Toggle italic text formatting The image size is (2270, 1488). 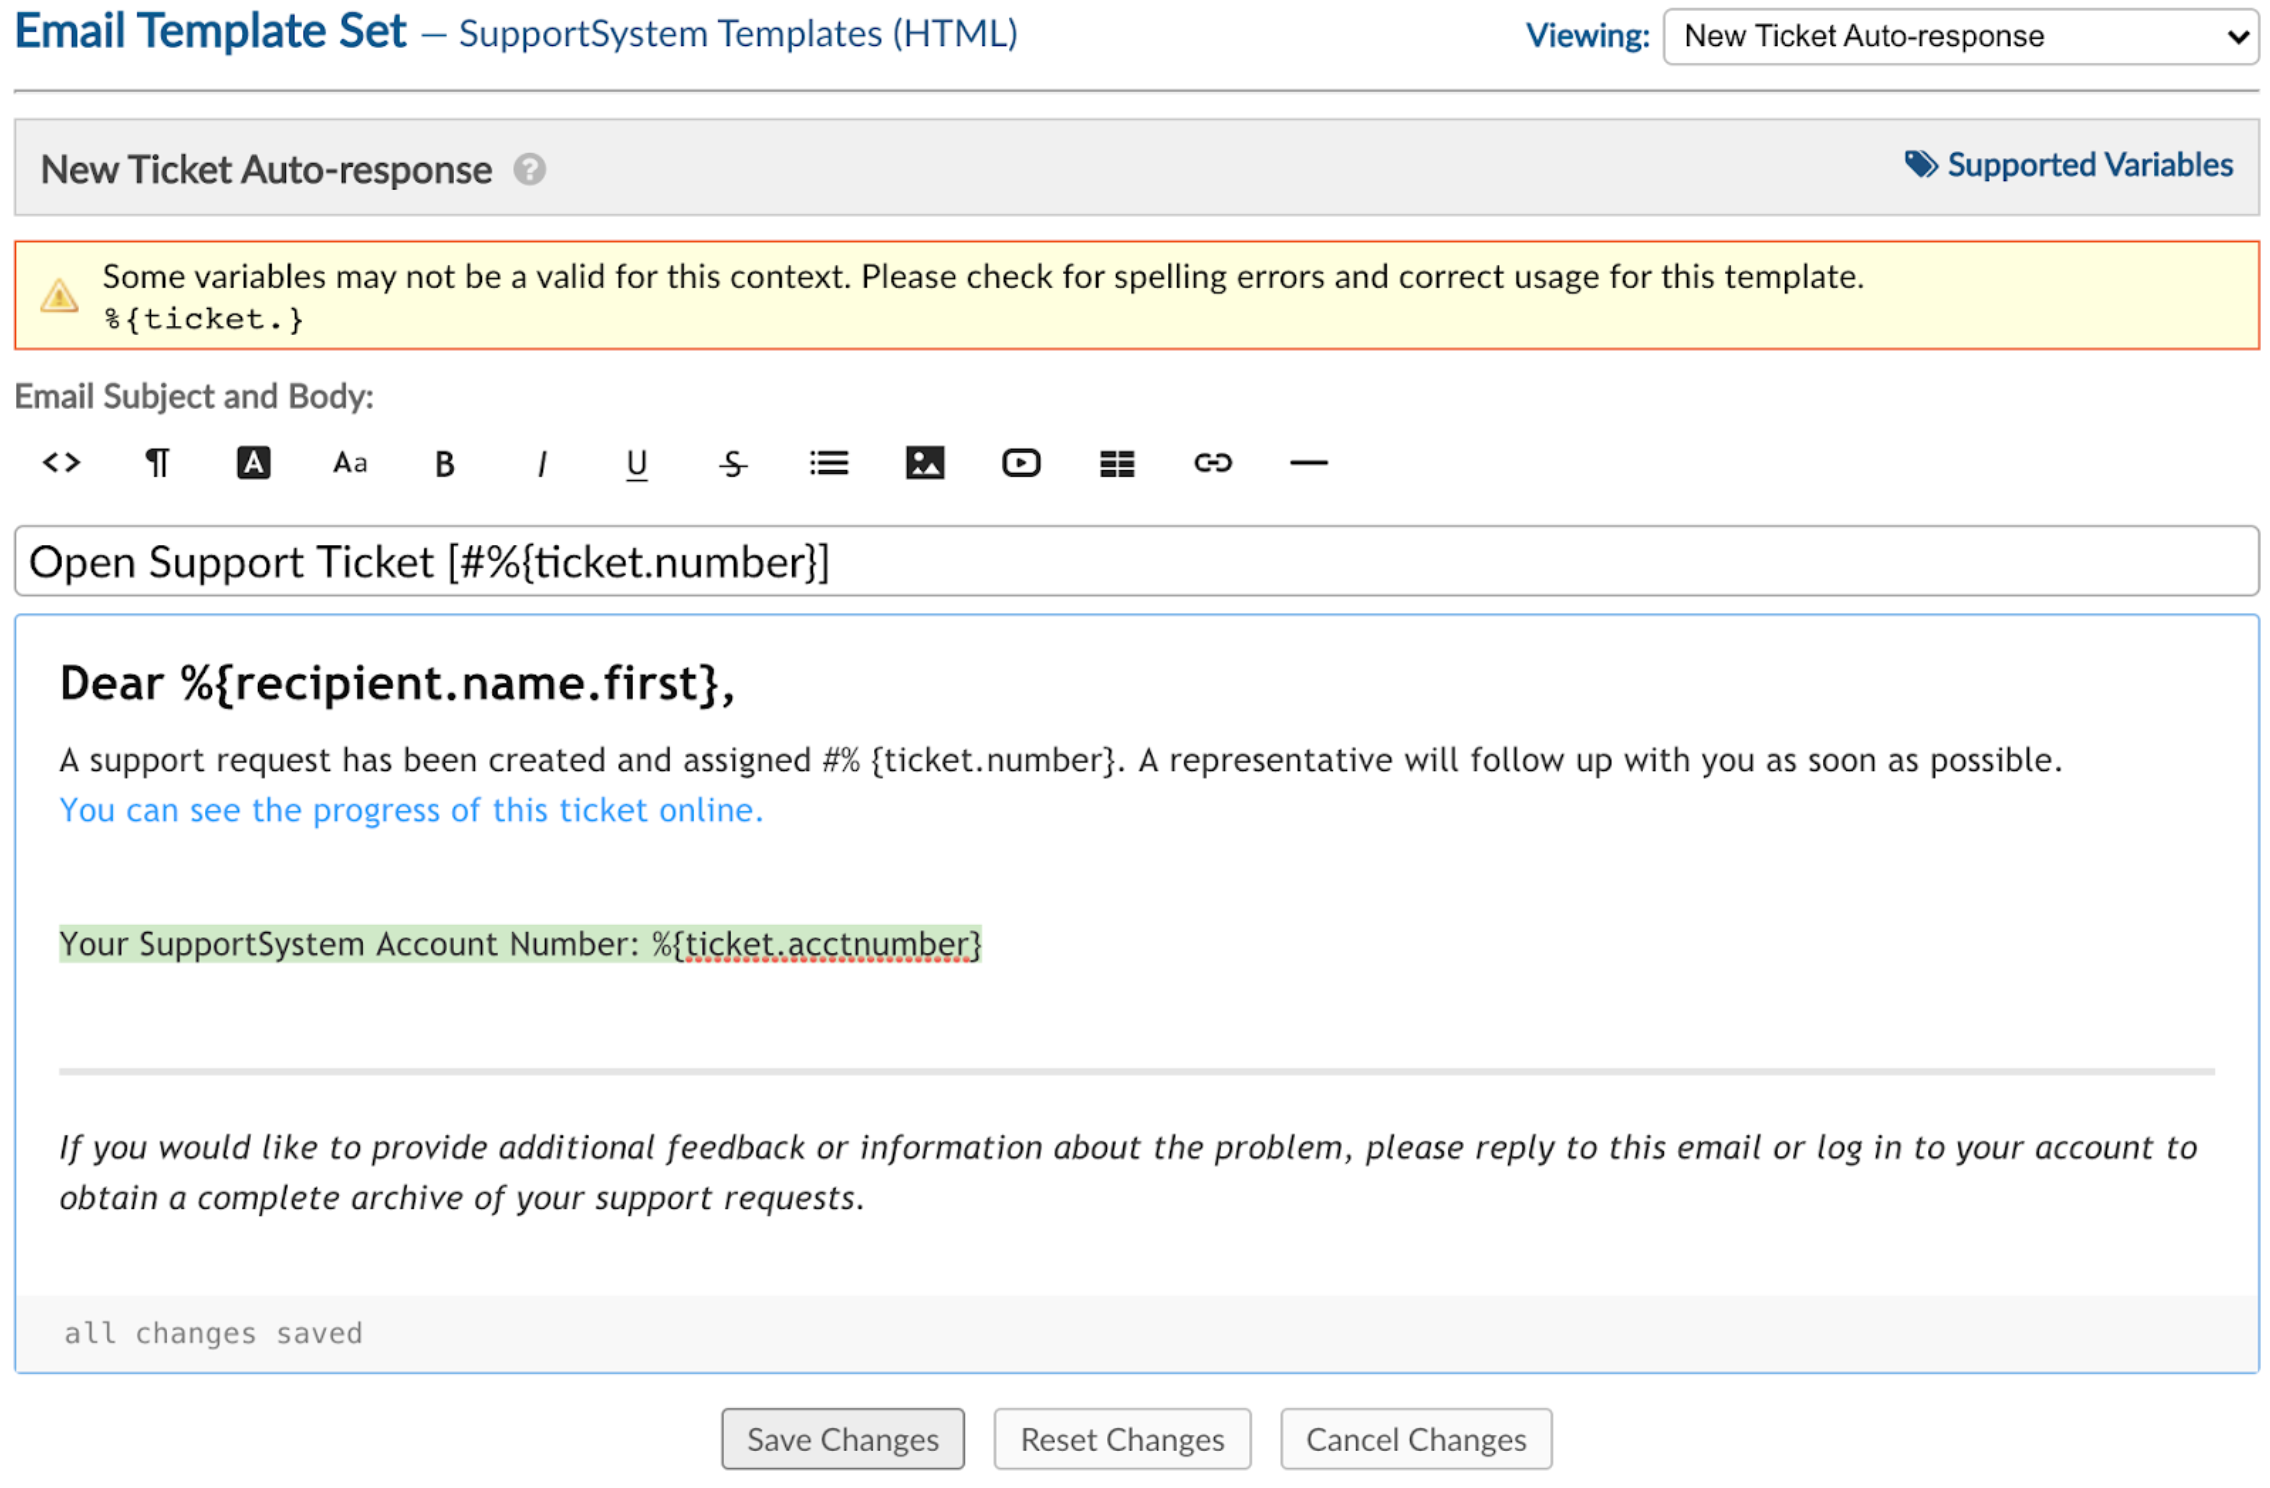541,462
